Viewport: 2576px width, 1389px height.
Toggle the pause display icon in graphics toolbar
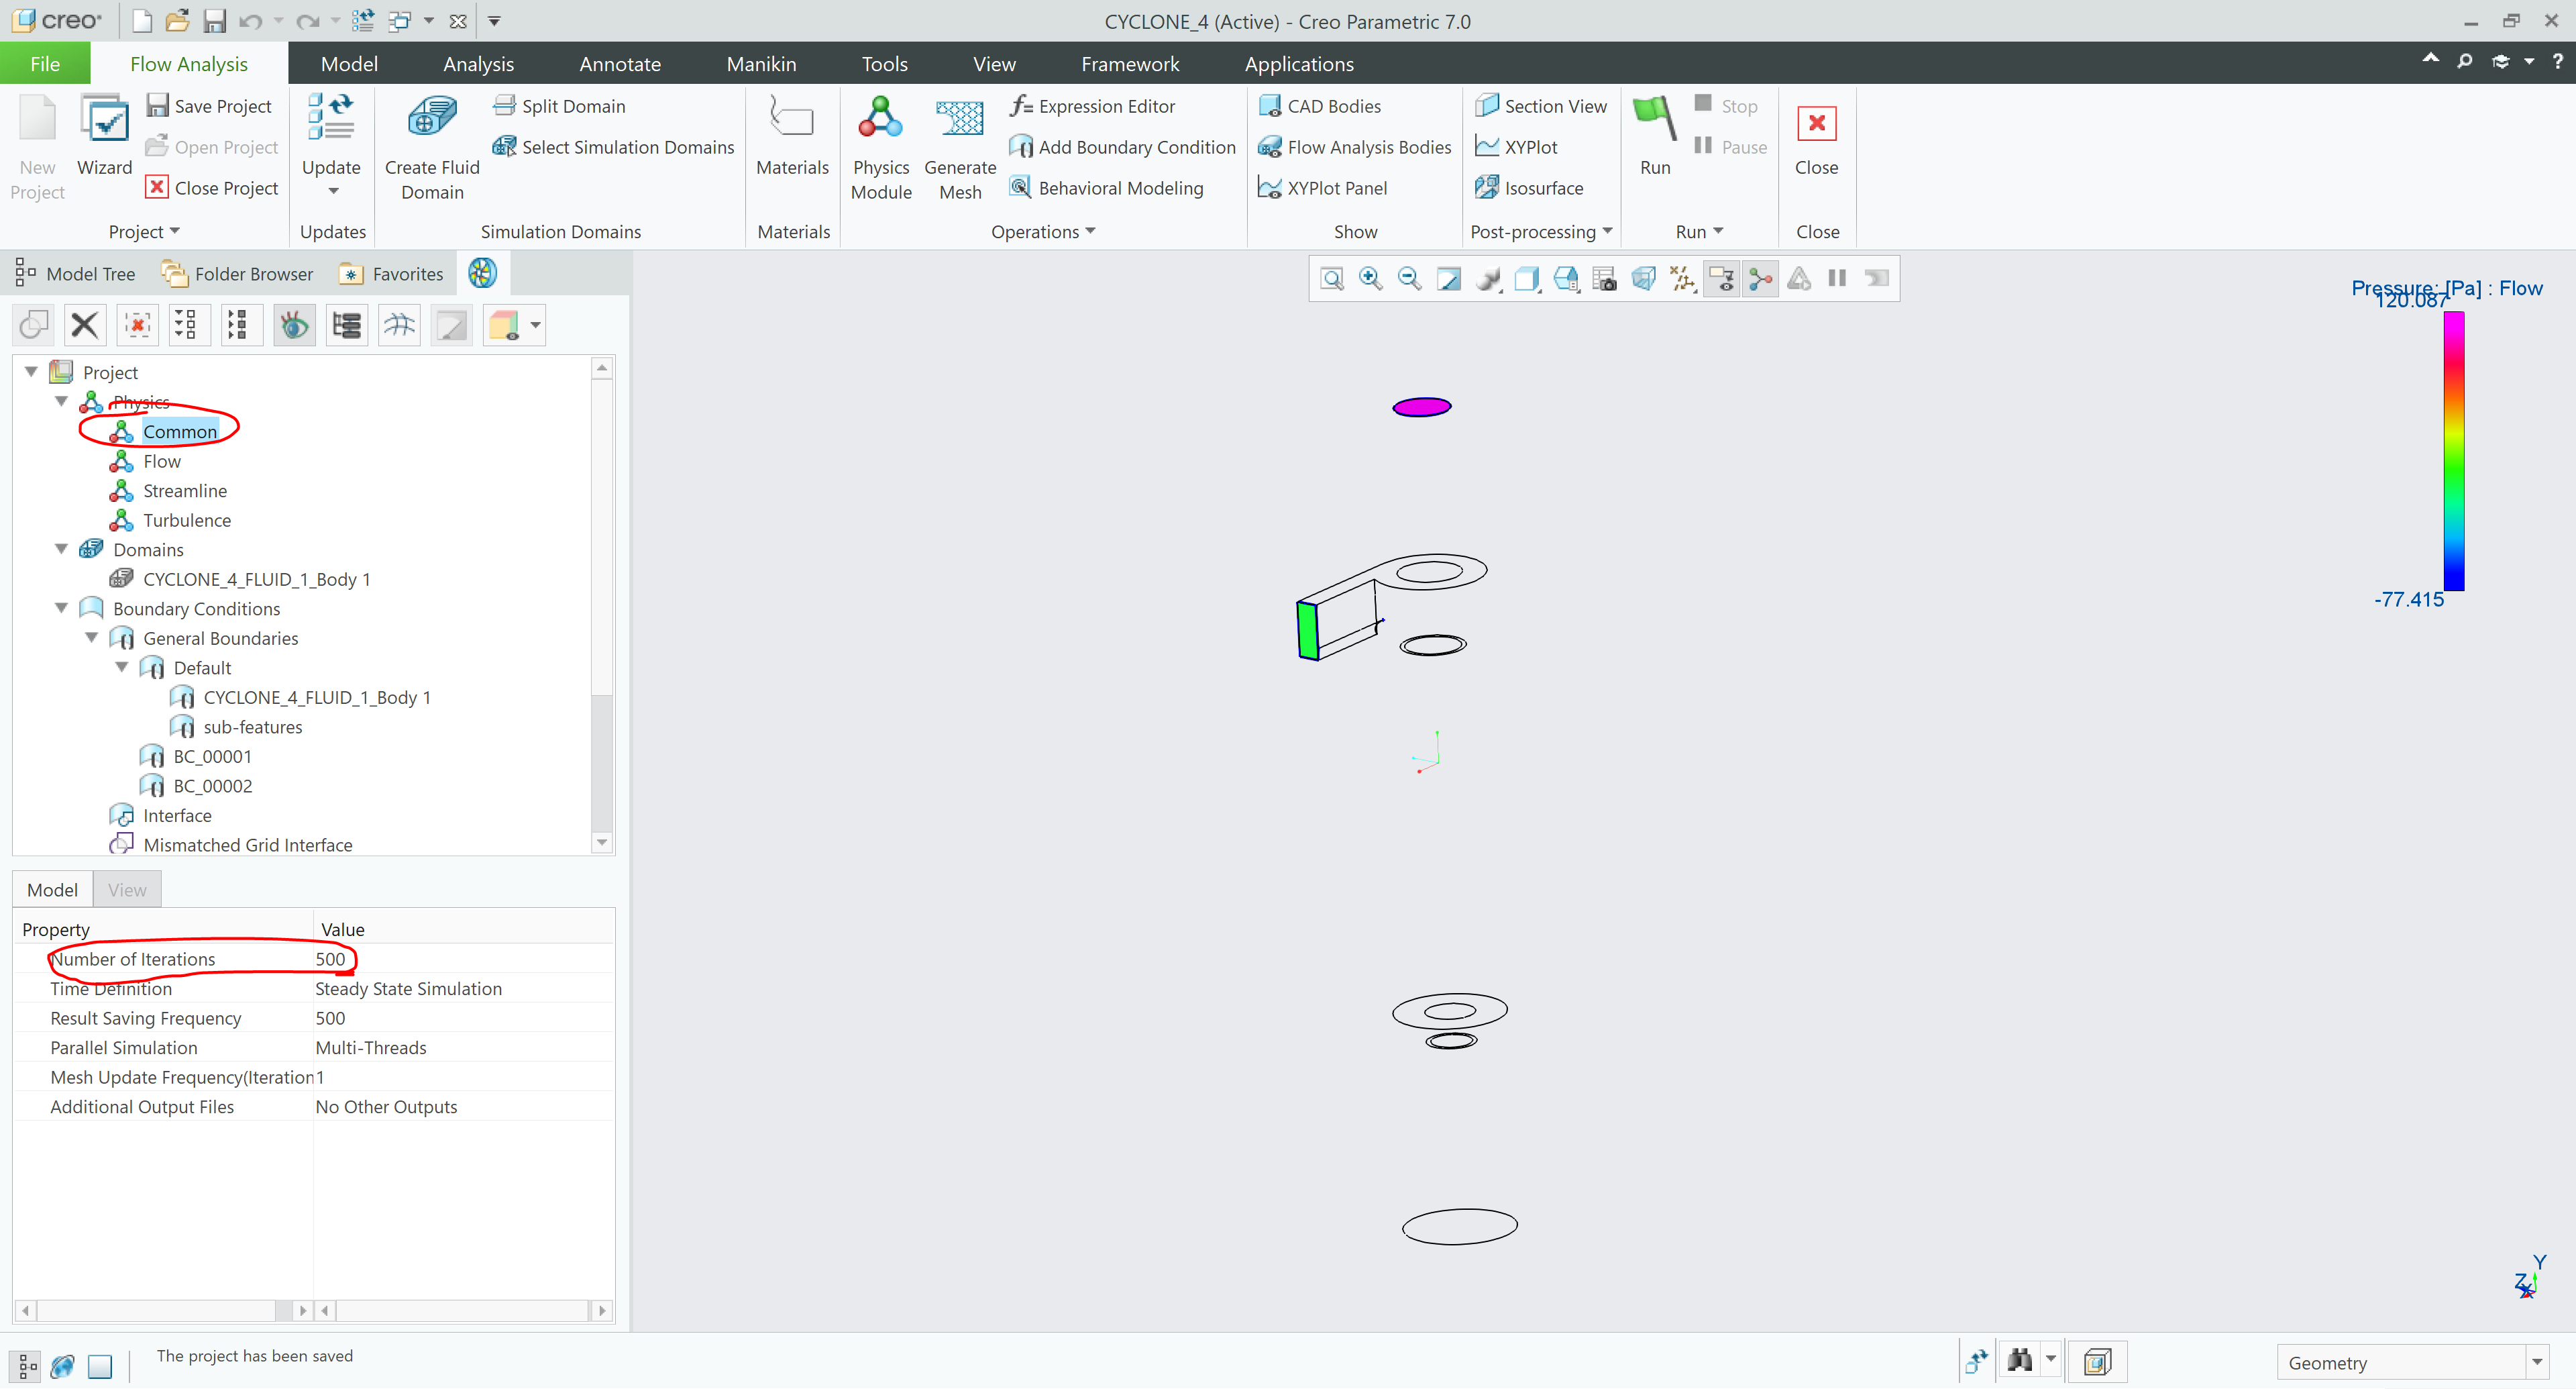[1837, 278]
